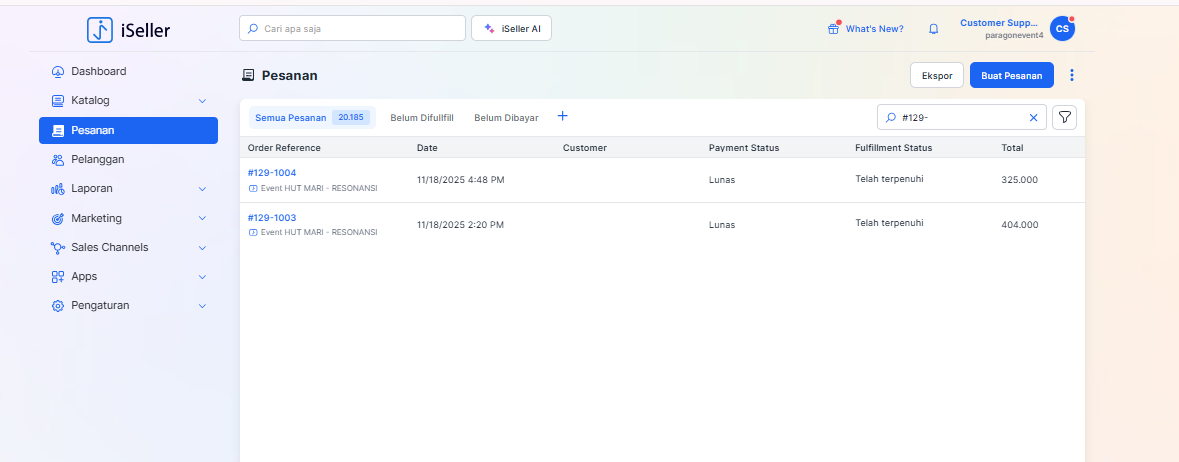Open the Dashboard sidebar item

point(98,72)
